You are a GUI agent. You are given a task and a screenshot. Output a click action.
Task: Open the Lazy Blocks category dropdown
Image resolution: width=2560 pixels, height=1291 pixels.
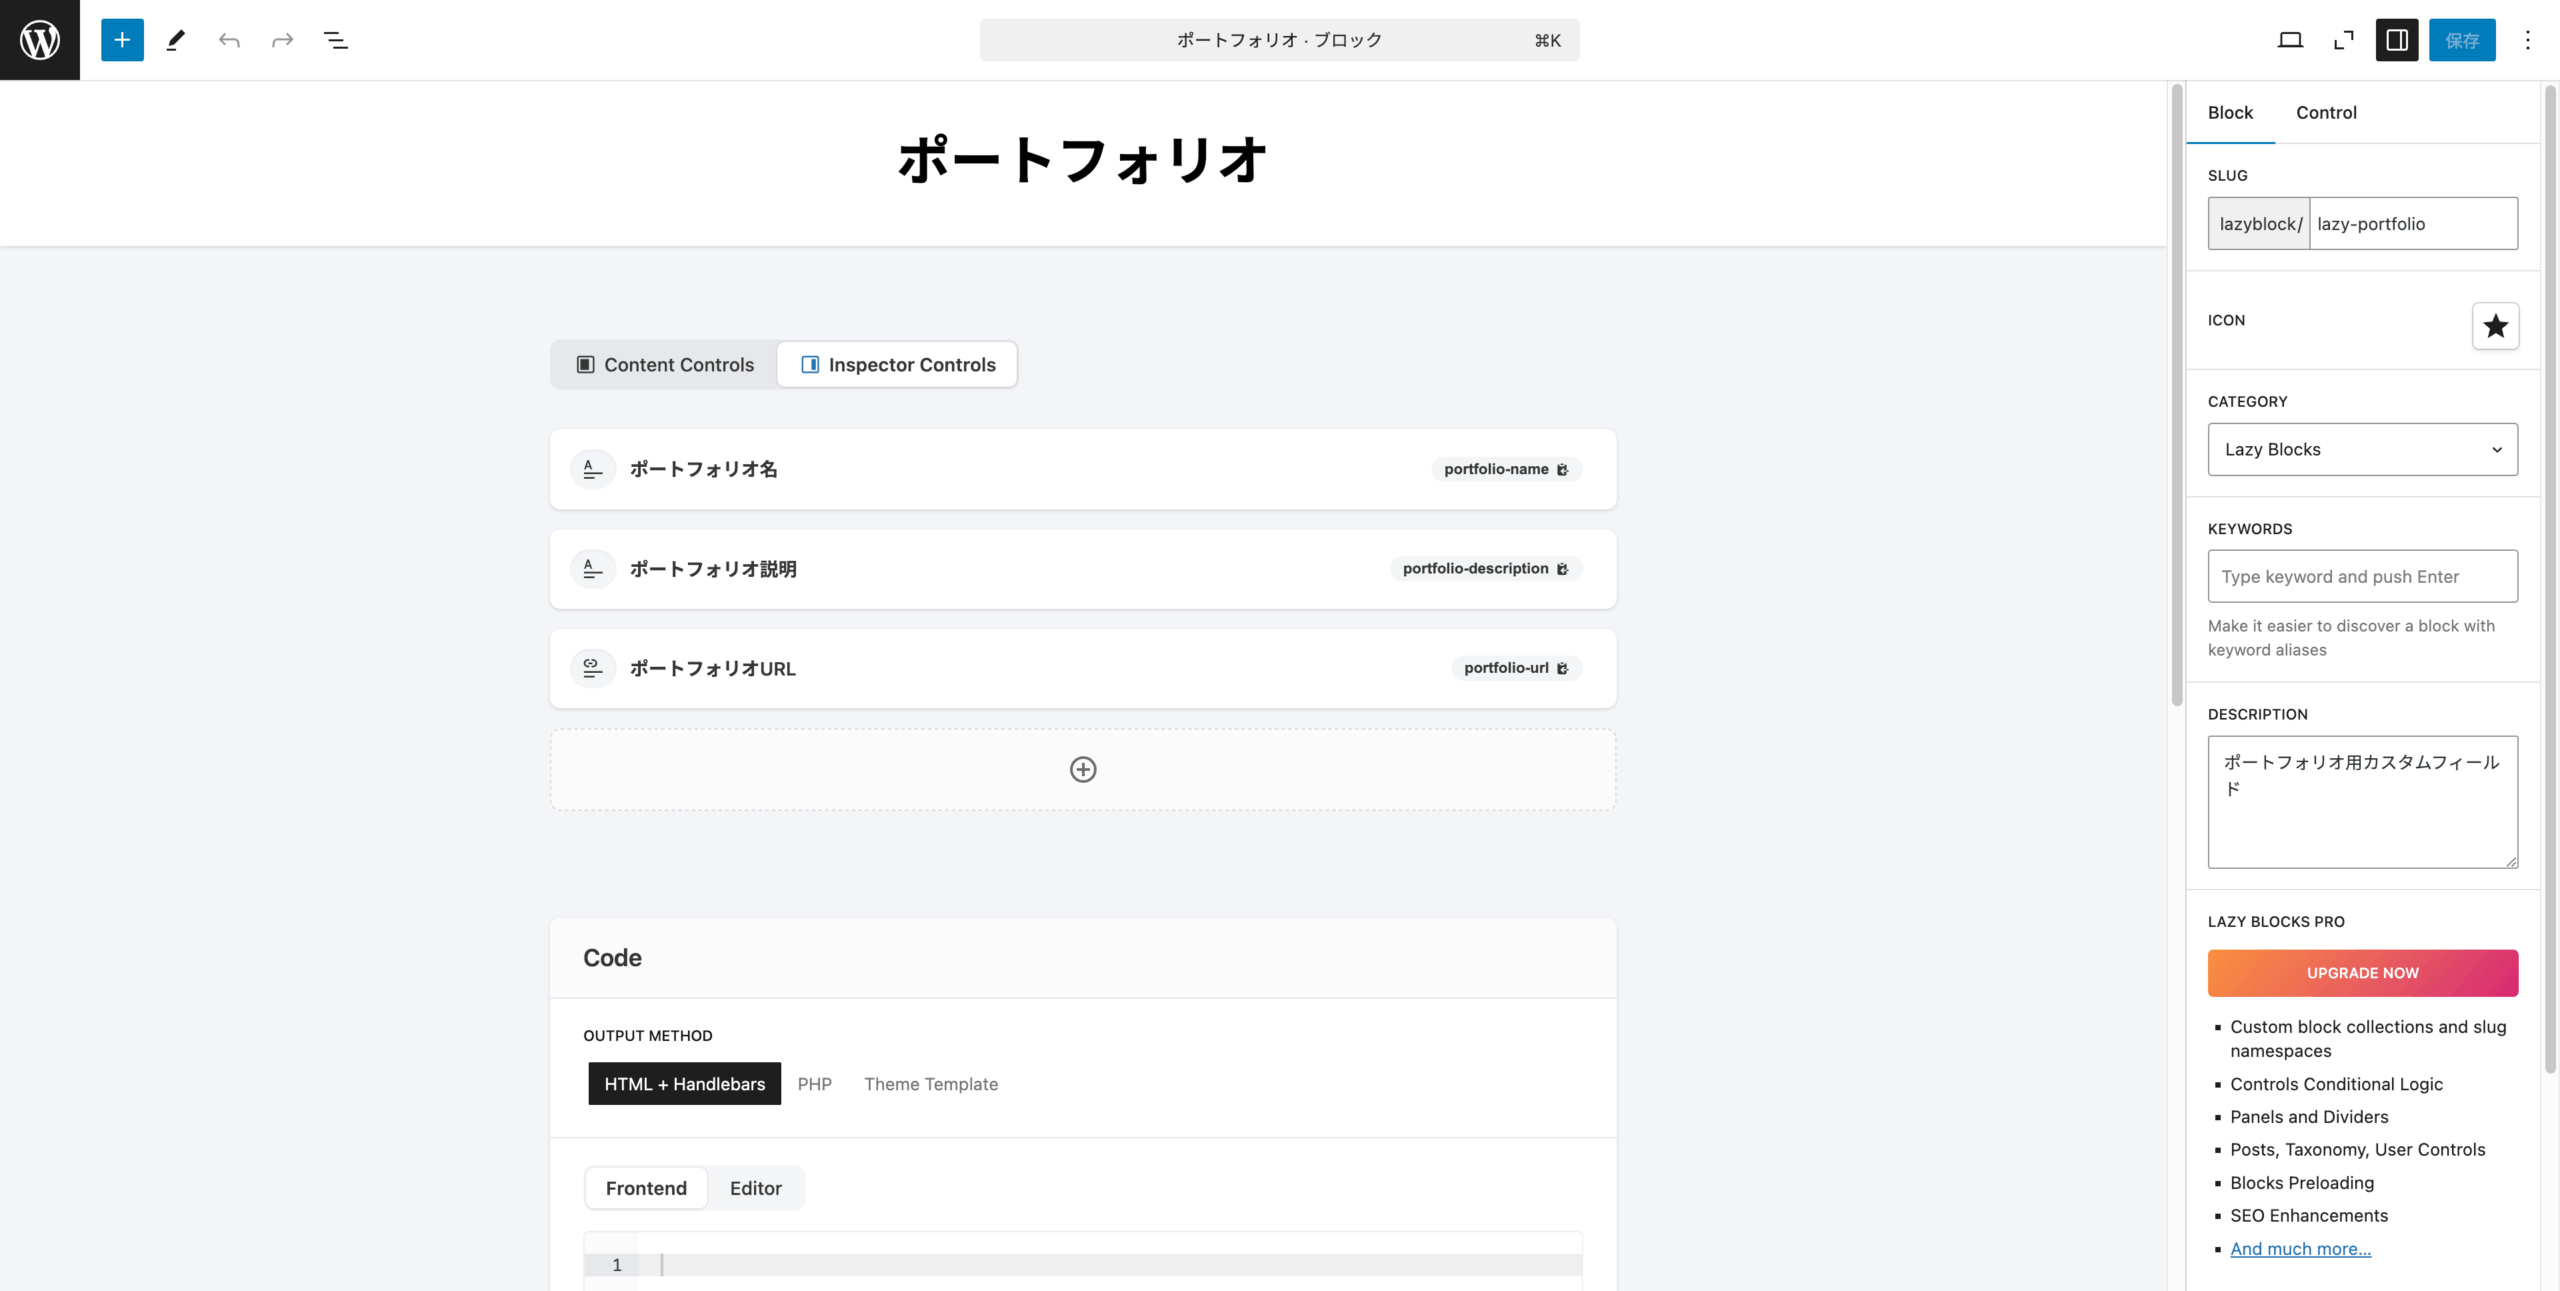2362,449
